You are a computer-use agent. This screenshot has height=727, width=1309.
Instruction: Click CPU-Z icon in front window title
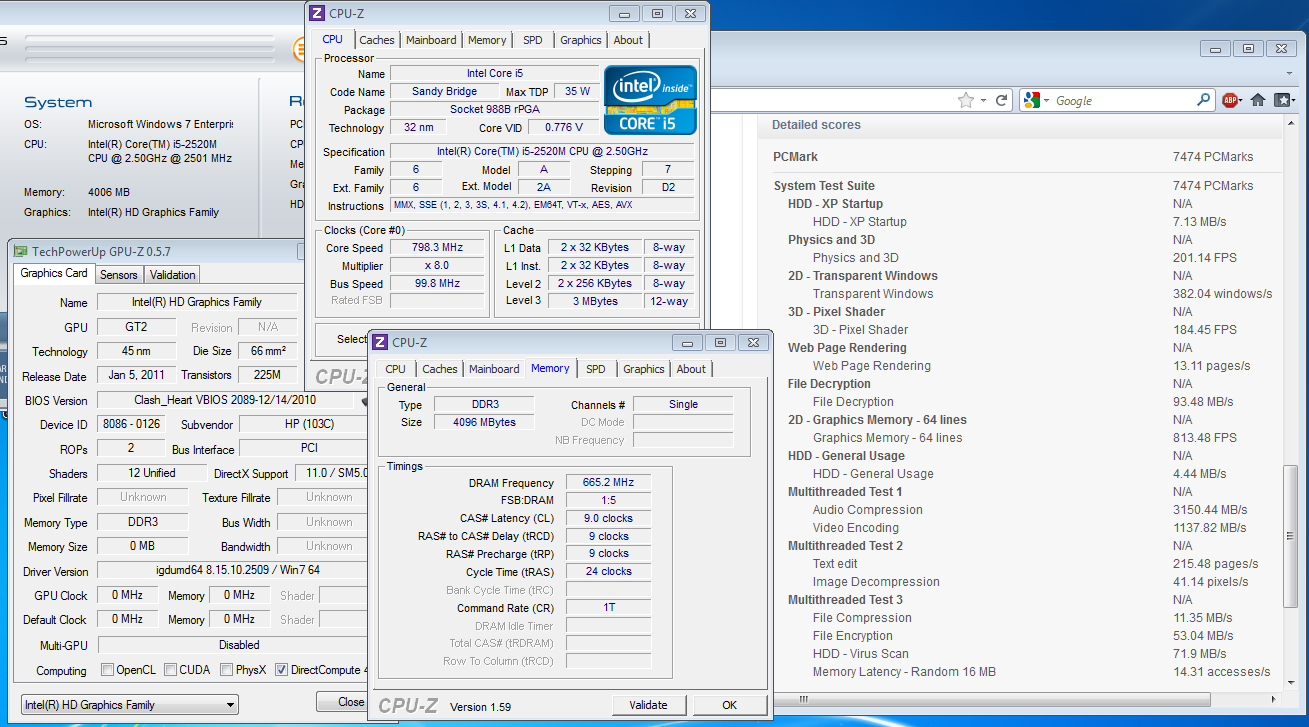(381, 342)
